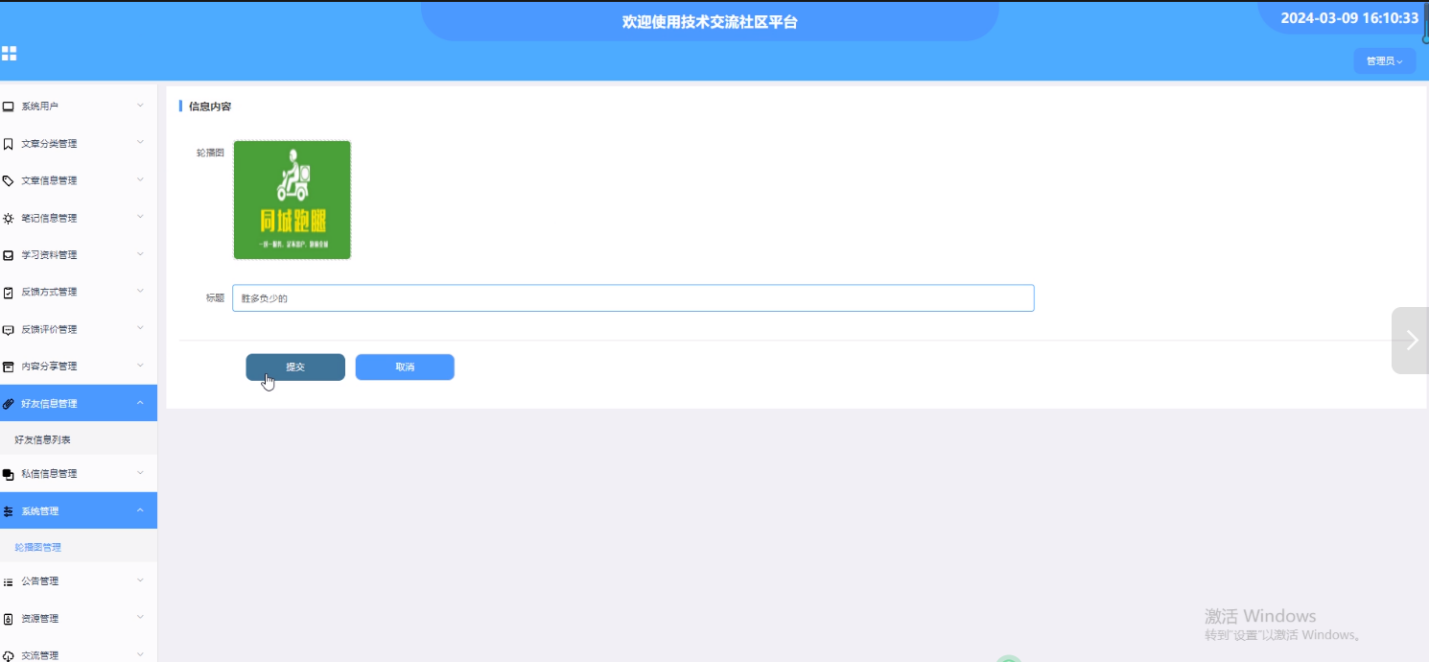The image size is (1429, 662).
Task: Expand the 文章分类管理 chevron
Action: [140, 142]
